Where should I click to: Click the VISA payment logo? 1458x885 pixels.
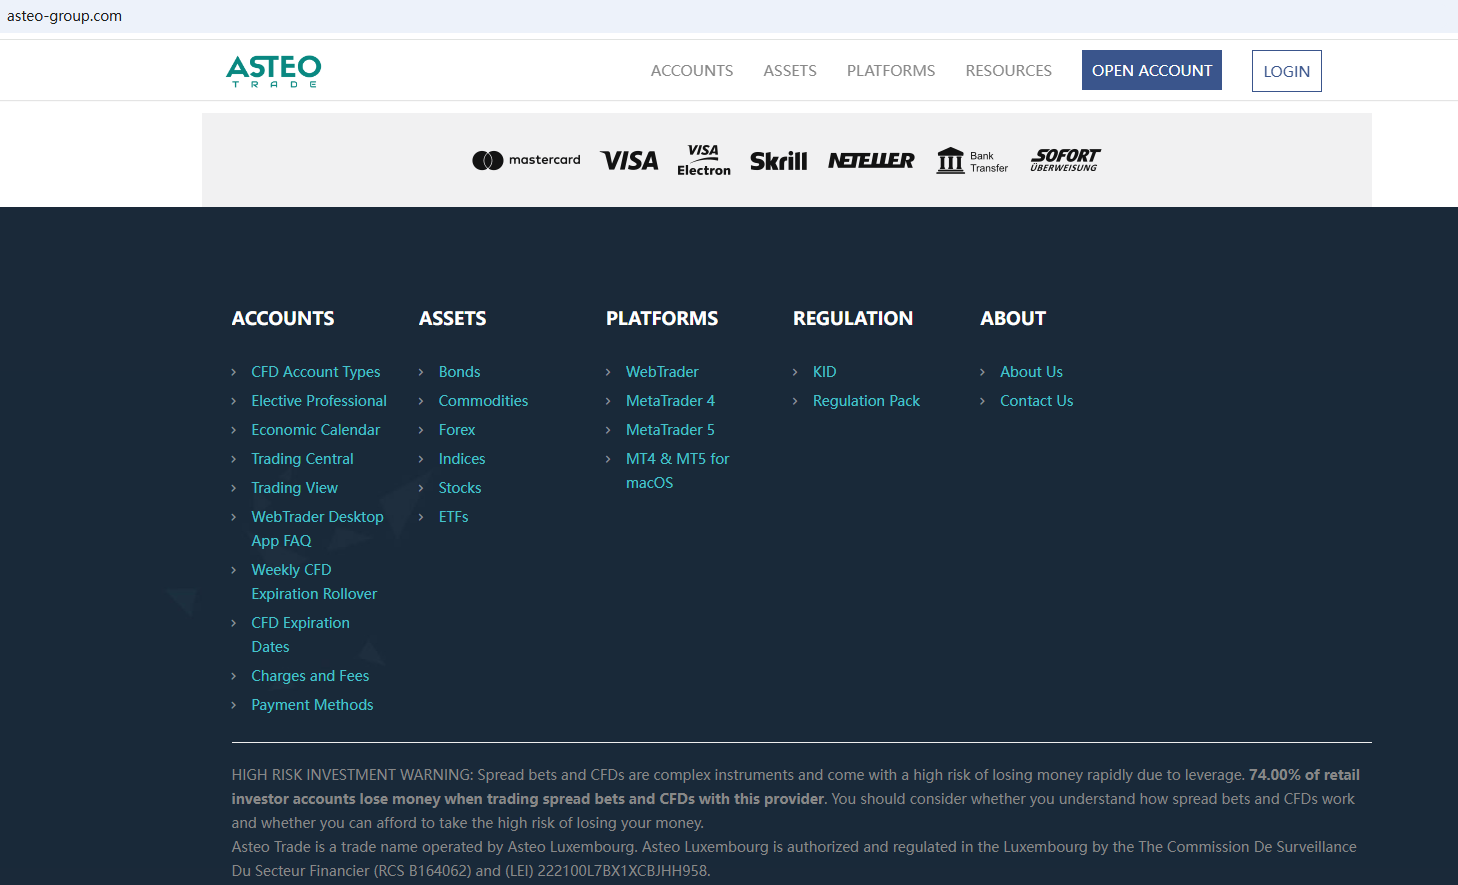629,160
